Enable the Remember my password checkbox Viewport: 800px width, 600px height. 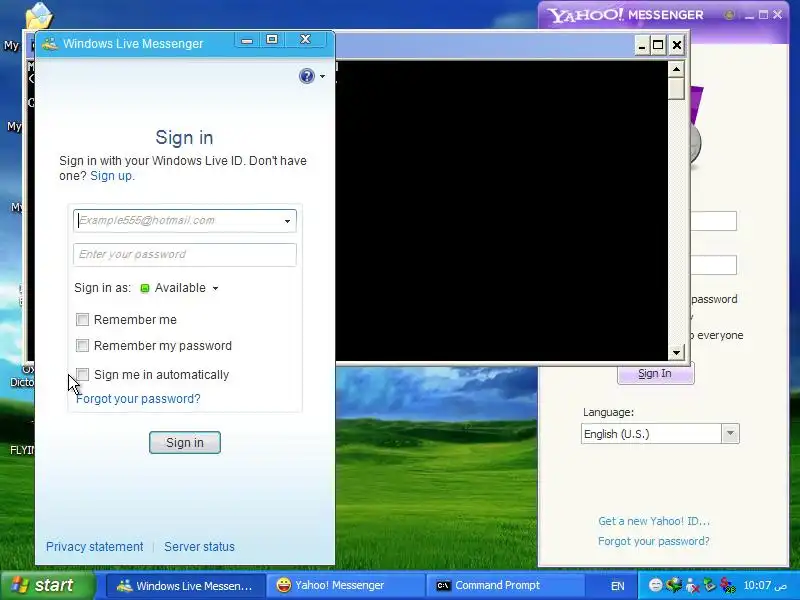82,345
